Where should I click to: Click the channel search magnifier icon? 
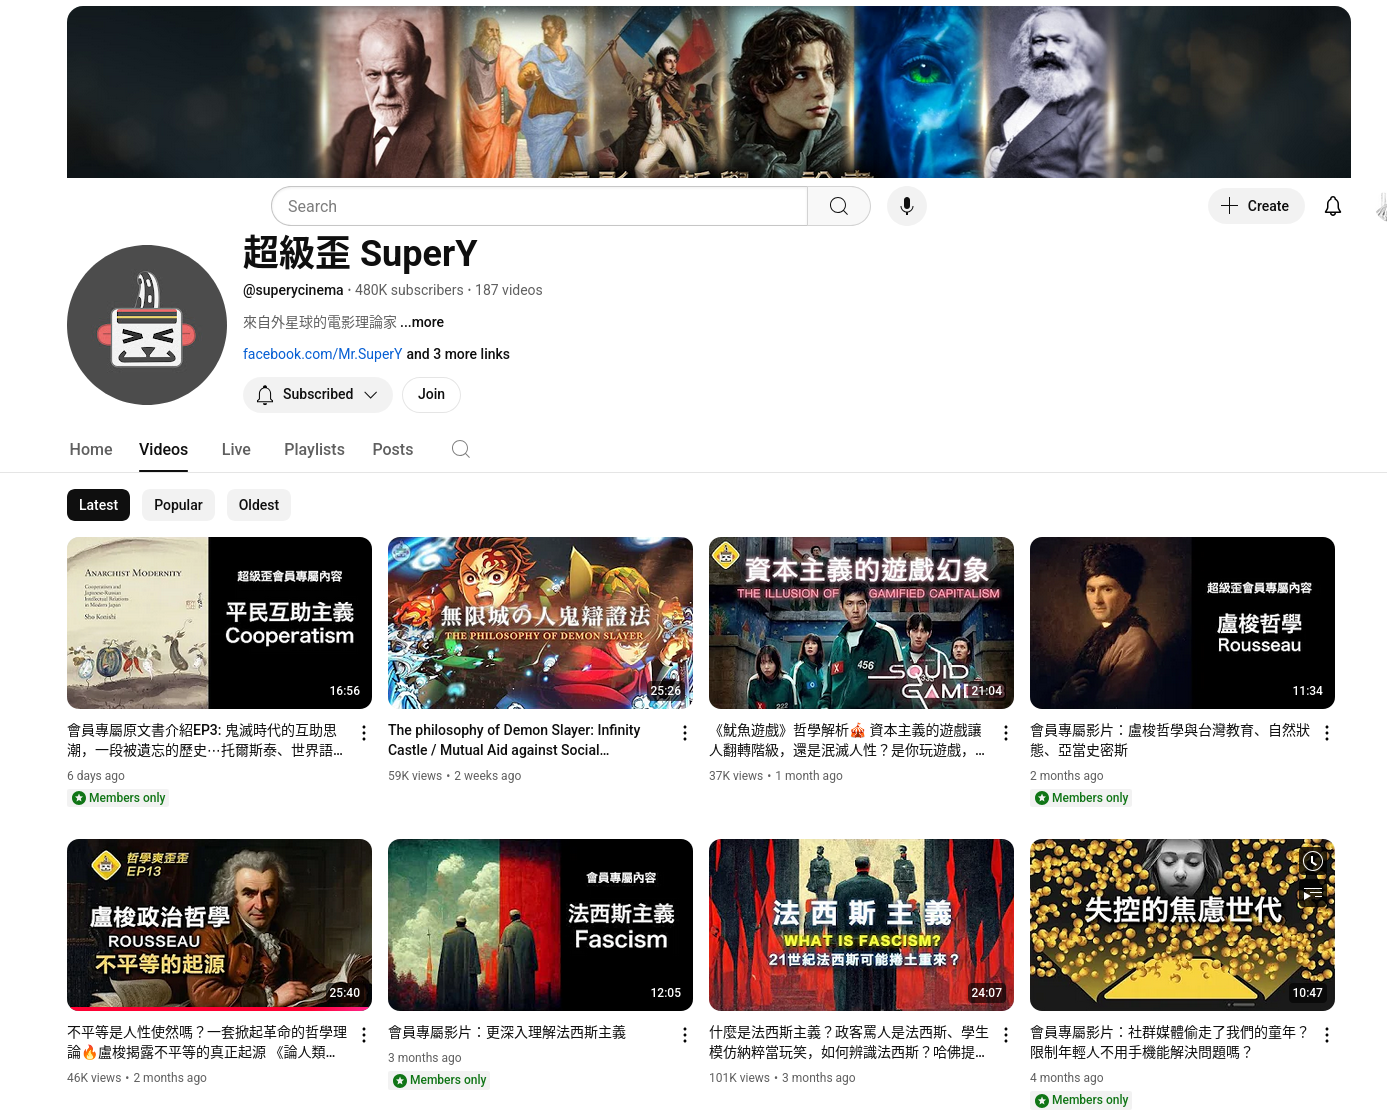pyautogui.click(x=461, y=449)
